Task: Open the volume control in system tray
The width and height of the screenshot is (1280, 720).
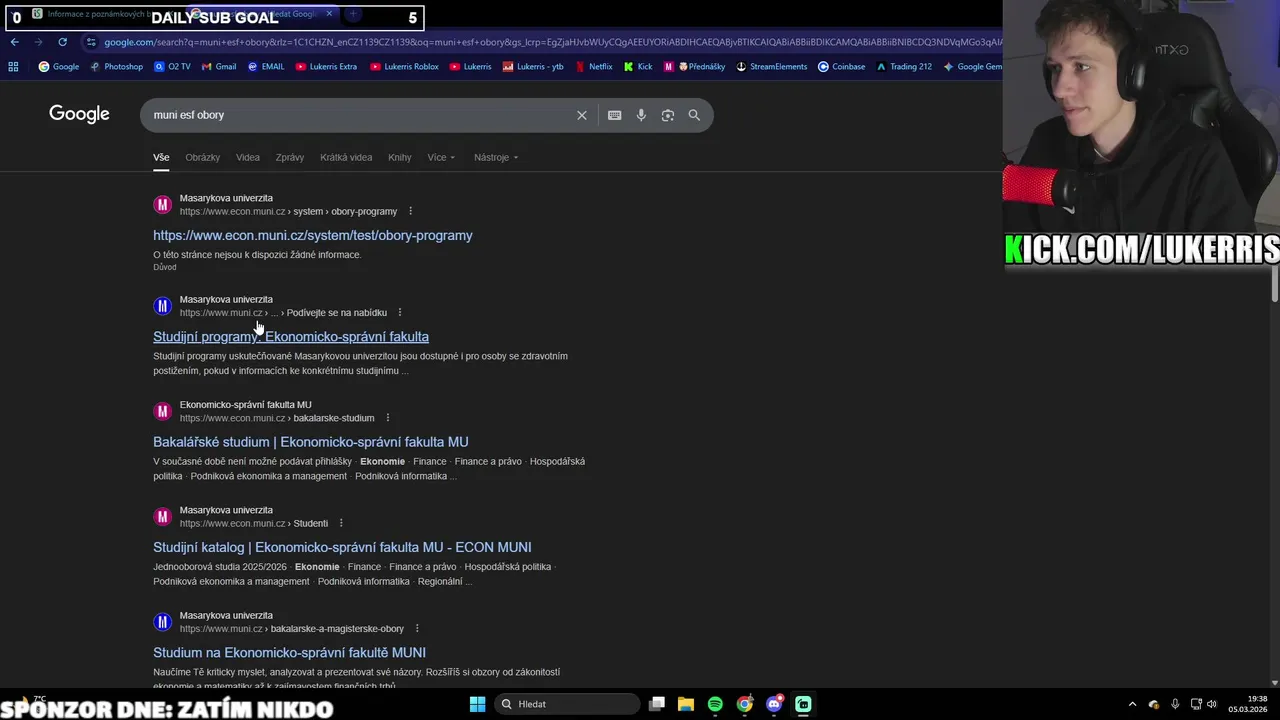Action: (1212, 704)
